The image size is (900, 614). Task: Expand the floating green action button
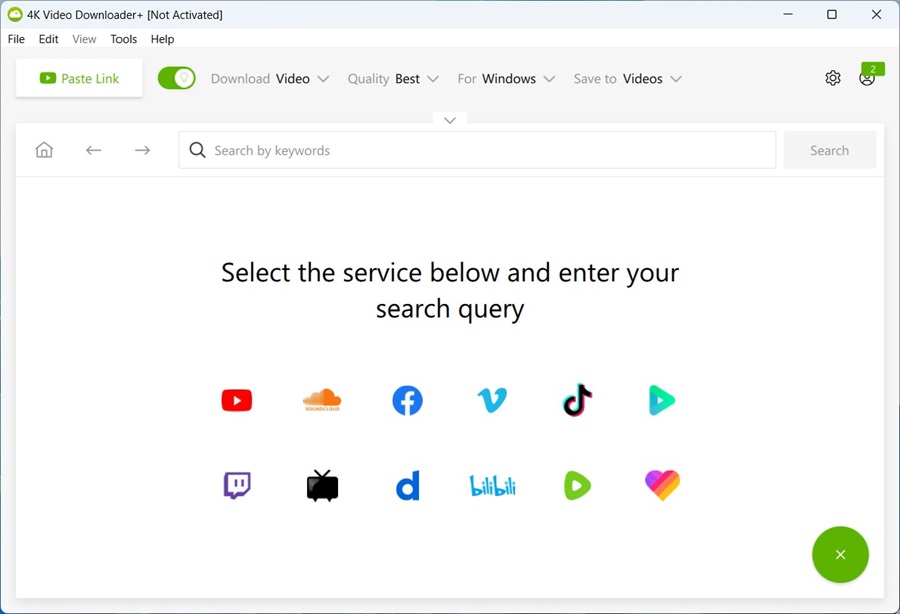[x=840, y=555]
